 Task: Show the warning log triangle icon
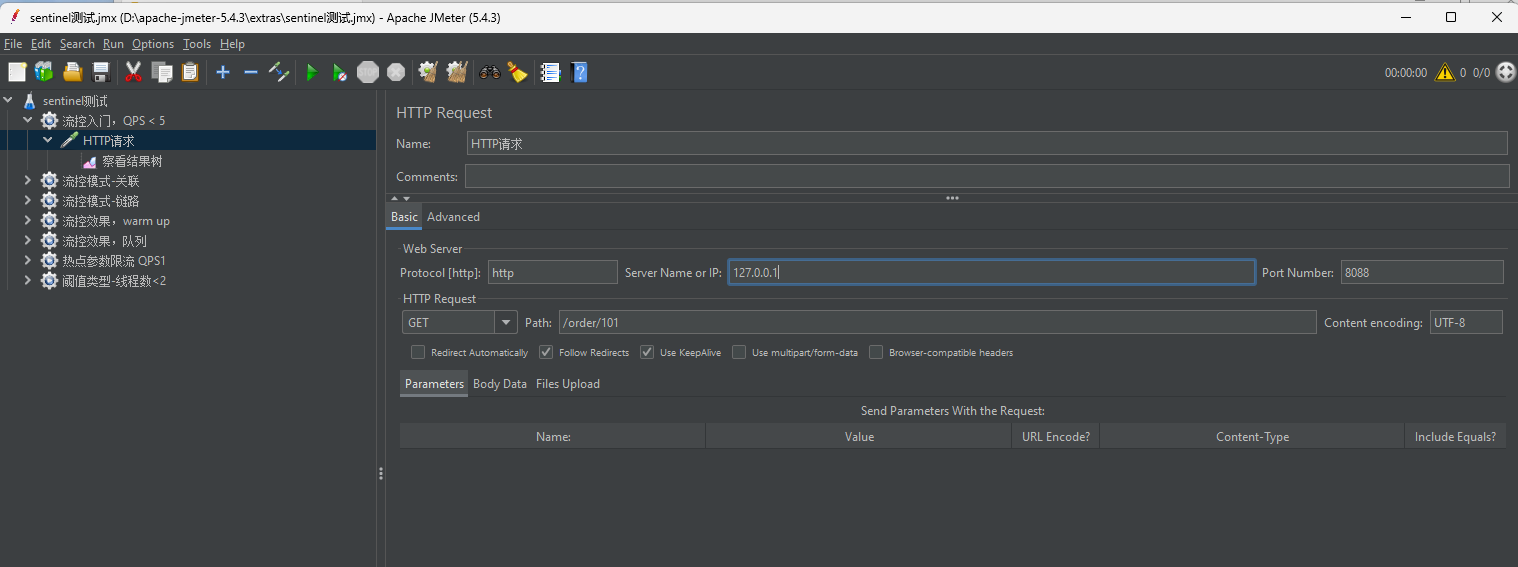[x=1444, y=72]
